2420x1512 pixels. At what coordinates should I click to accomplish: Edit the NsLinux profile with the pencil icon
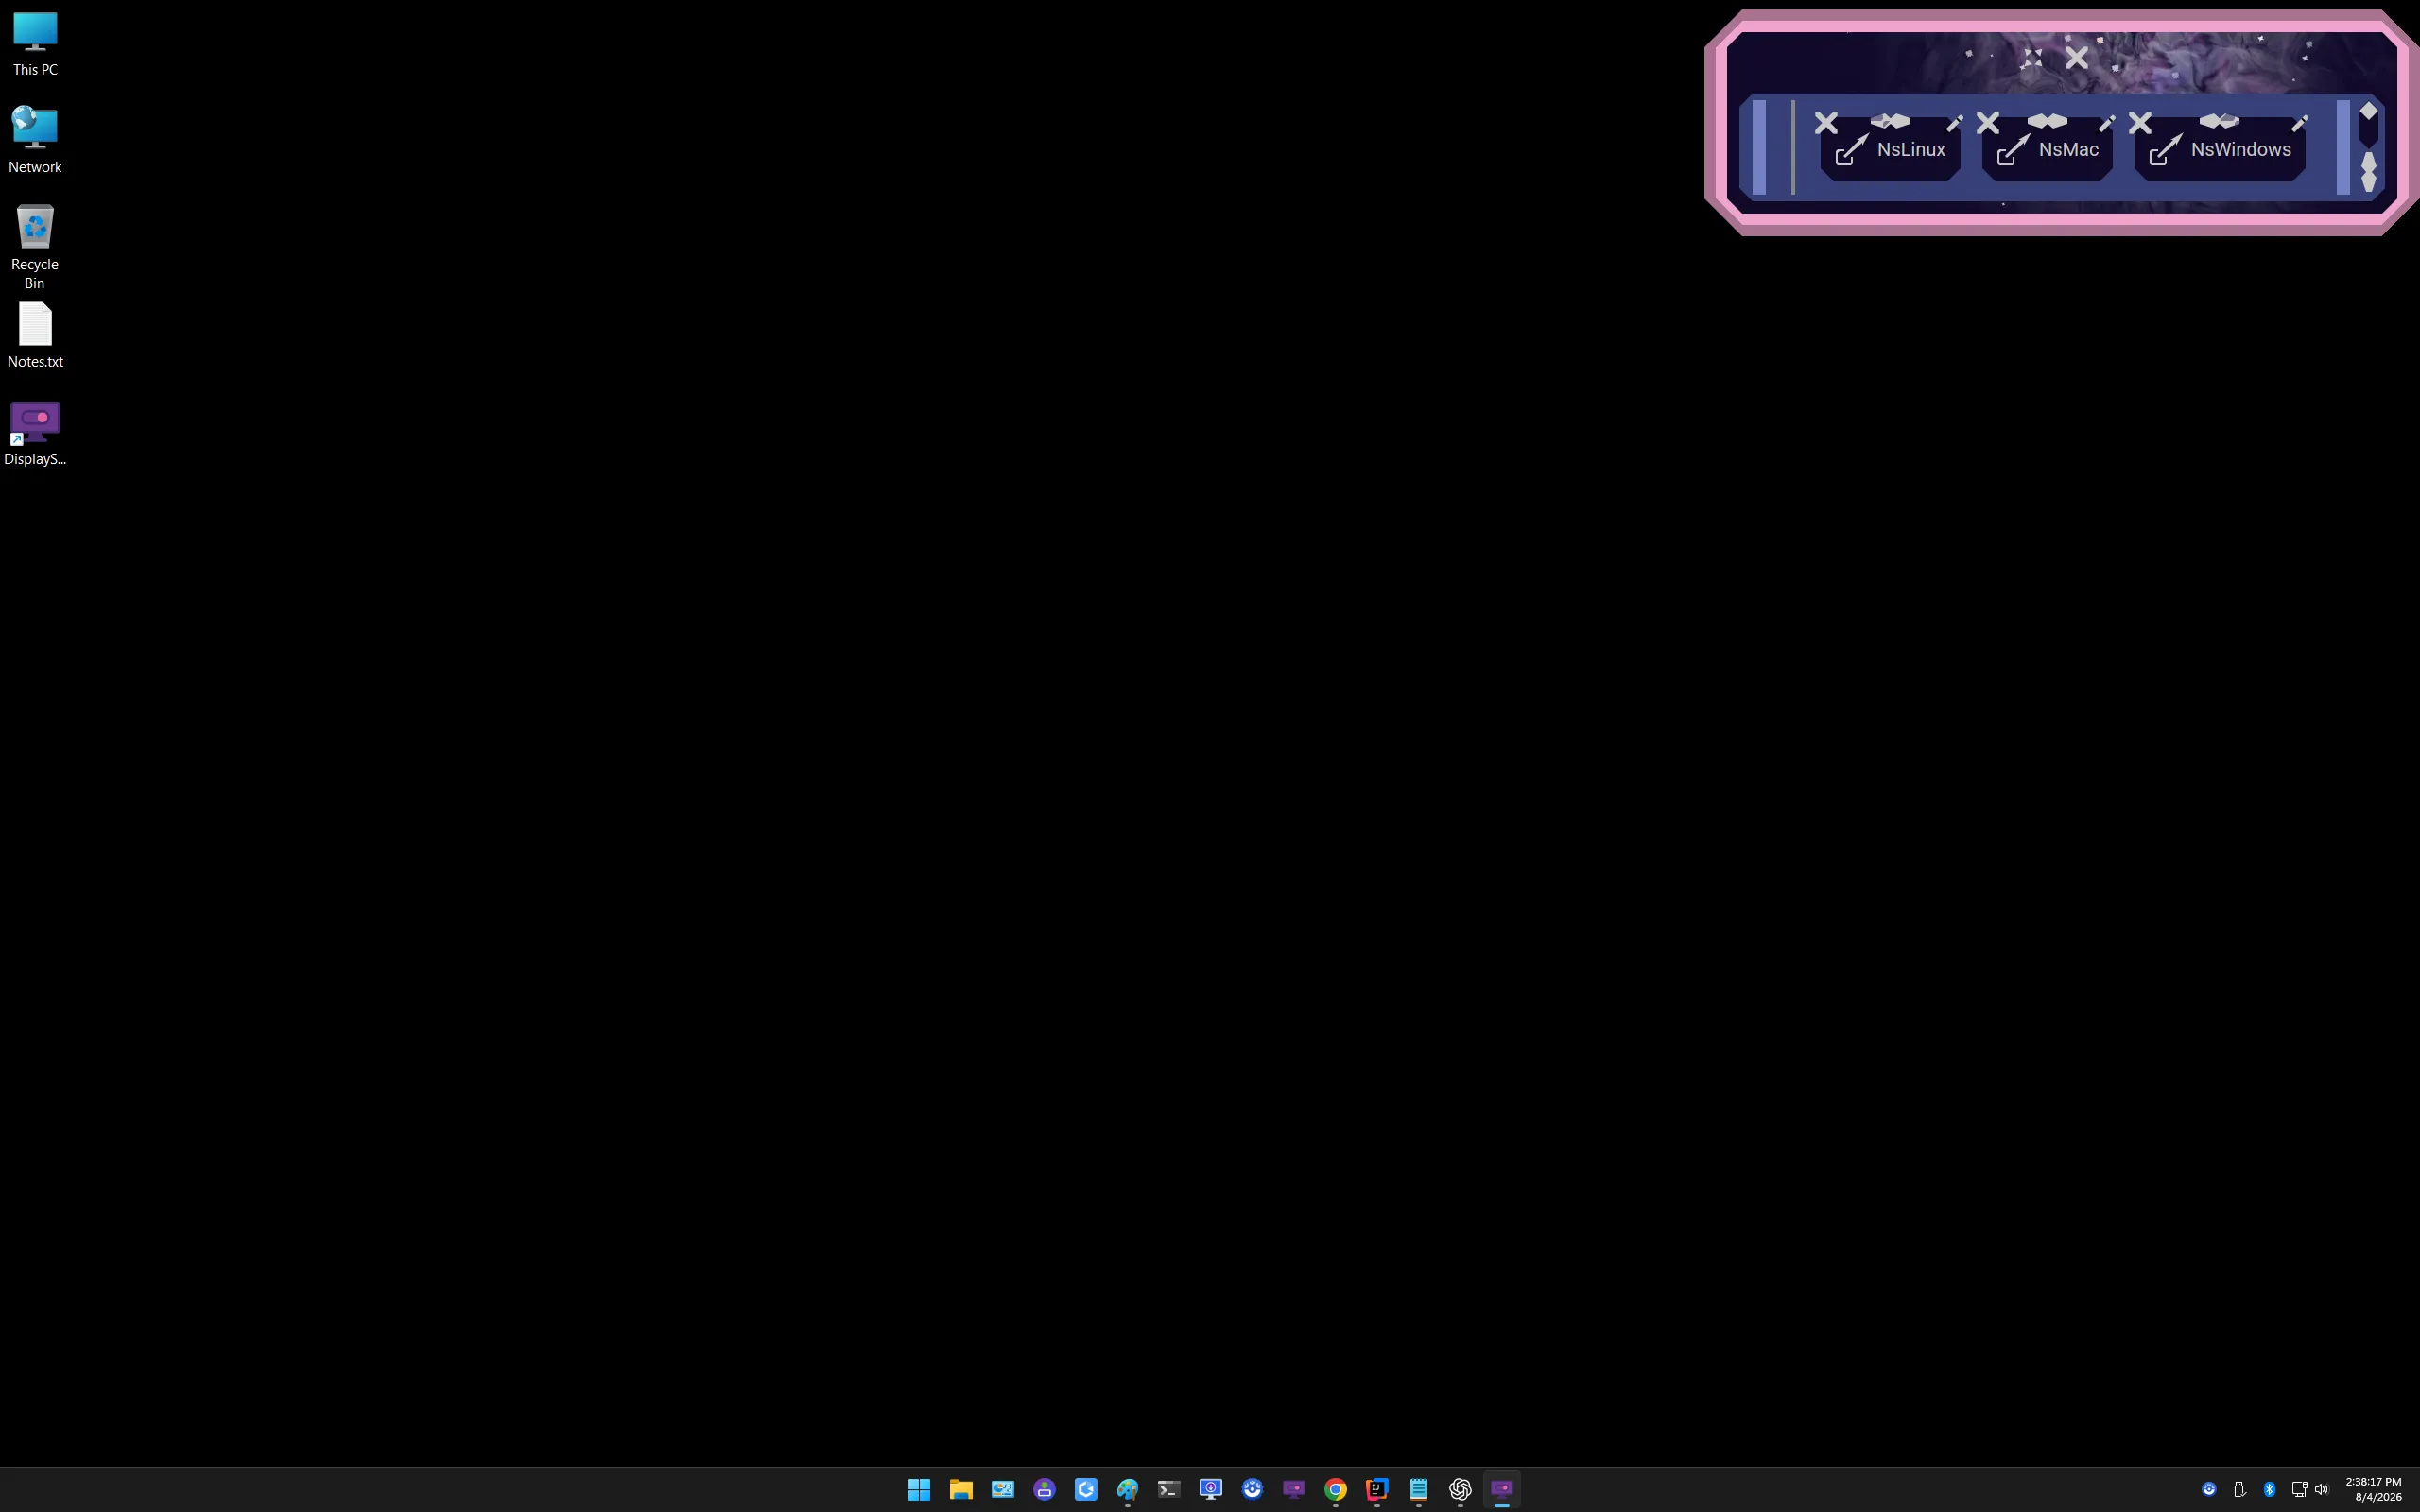[x=1955, y=123]
